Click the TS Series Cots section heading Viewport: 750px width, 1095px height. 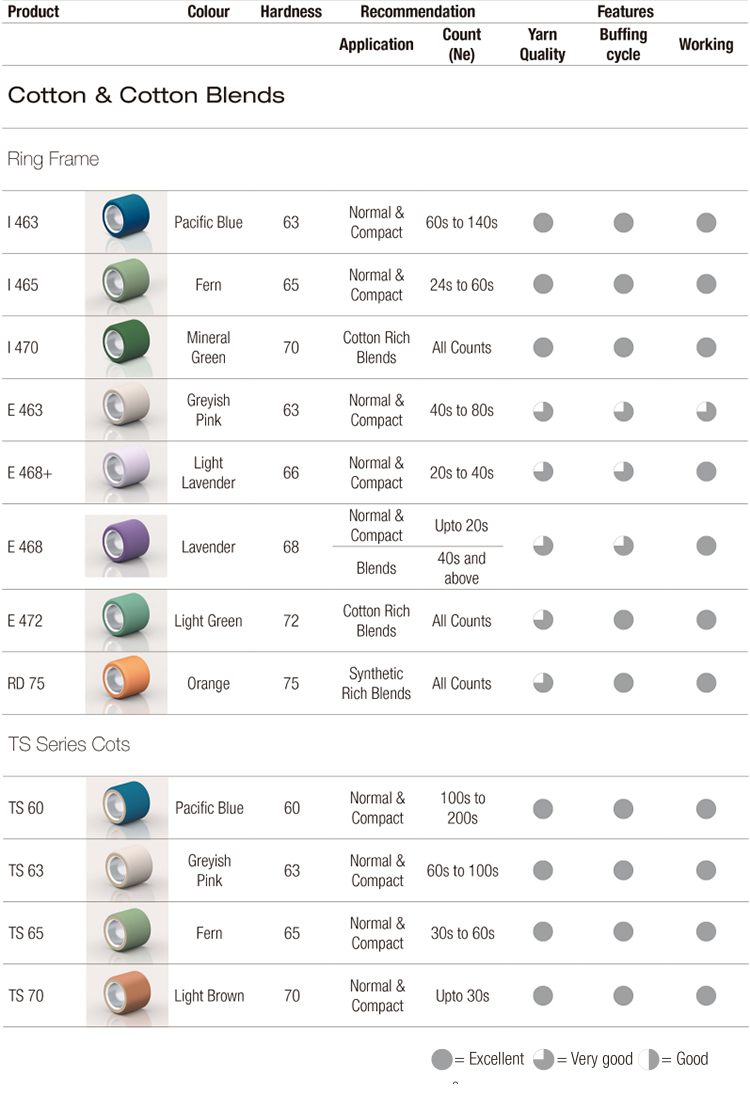click(68, 744)
